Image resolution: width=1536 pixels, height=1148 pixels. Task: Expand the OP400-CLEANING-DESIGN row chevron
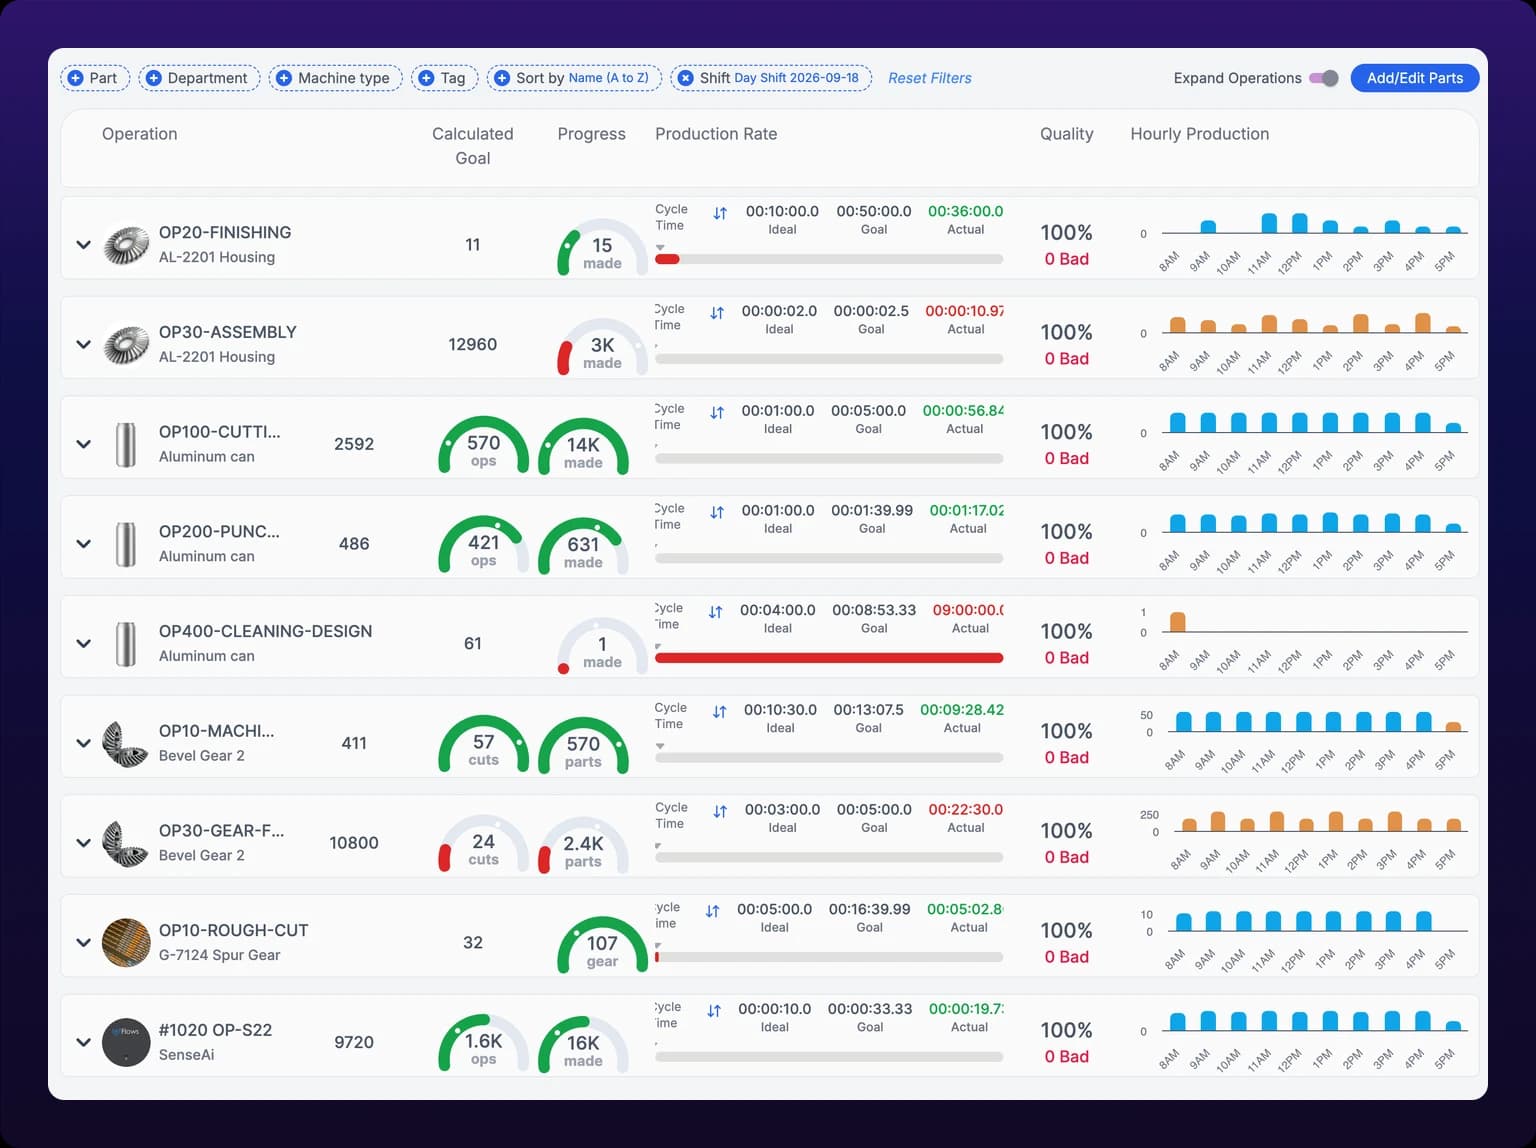tap(84, 643)
